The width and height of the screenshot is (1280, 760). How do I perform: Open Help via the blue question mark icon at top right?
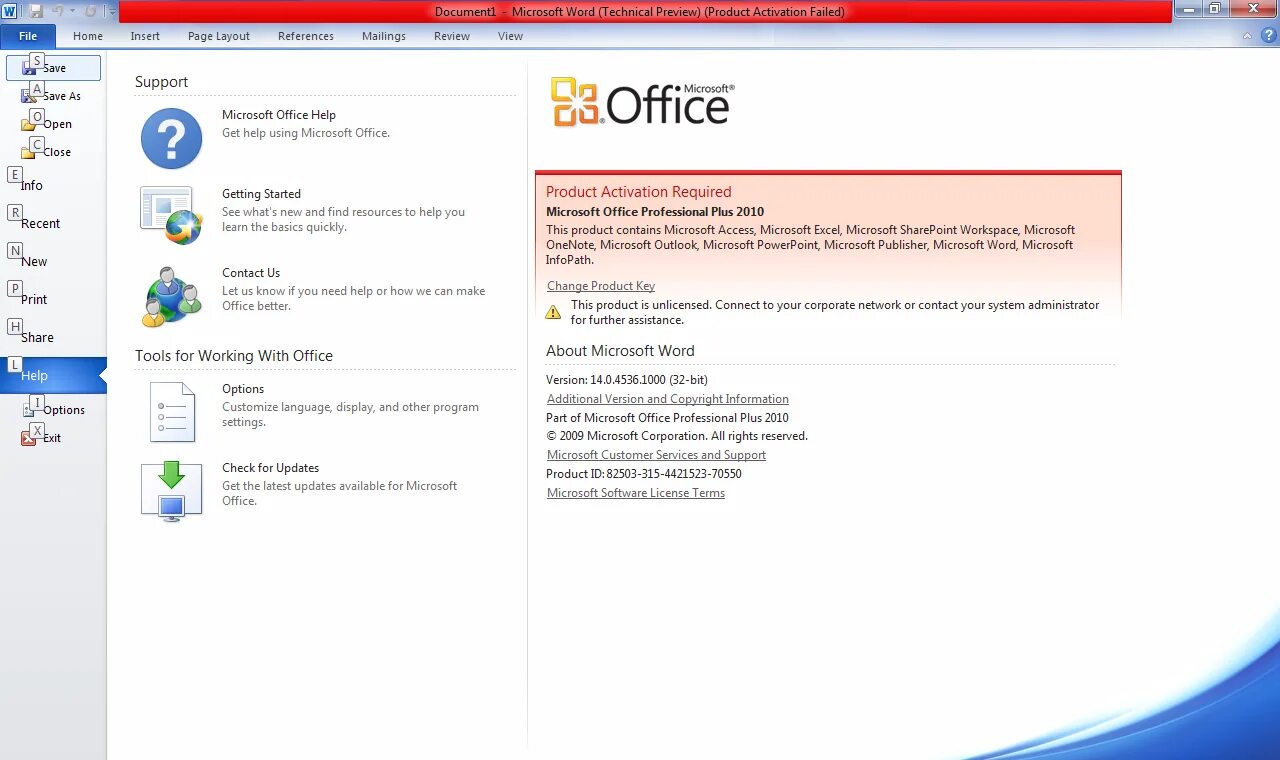[x=1269, y=36]
